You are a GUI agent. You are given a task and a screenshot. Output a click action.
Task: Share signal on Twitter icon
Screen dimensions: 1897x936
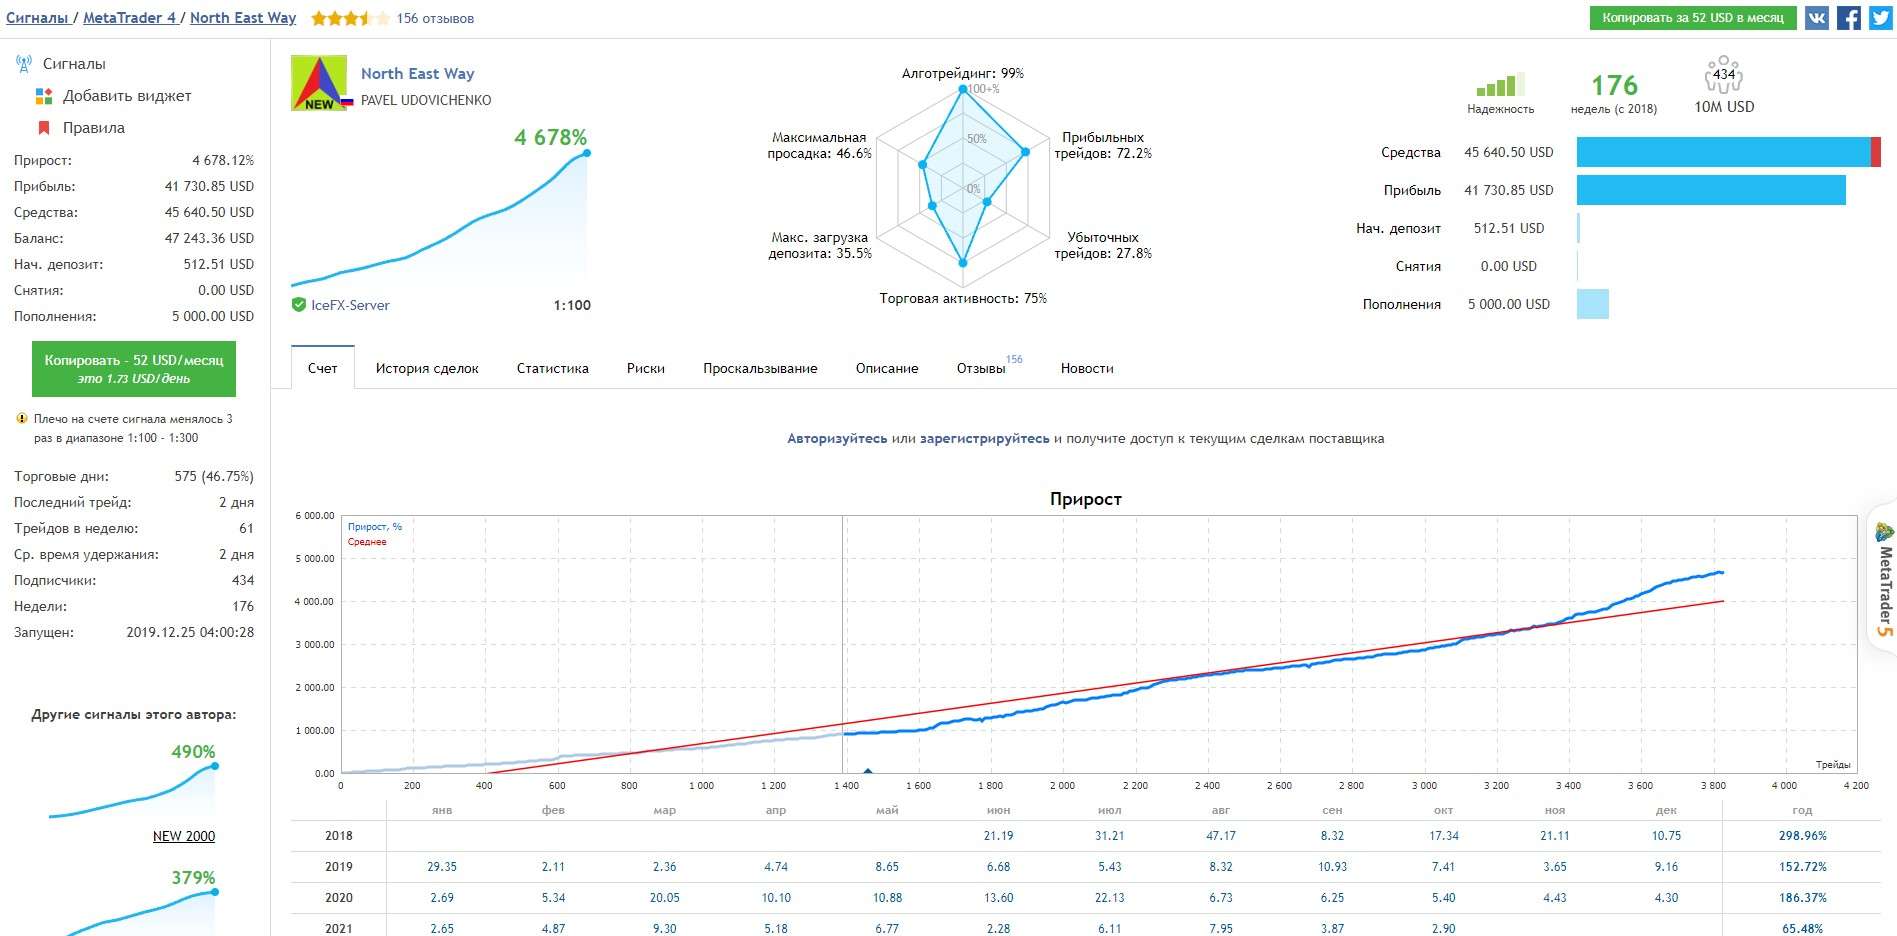click(1881, 18)
